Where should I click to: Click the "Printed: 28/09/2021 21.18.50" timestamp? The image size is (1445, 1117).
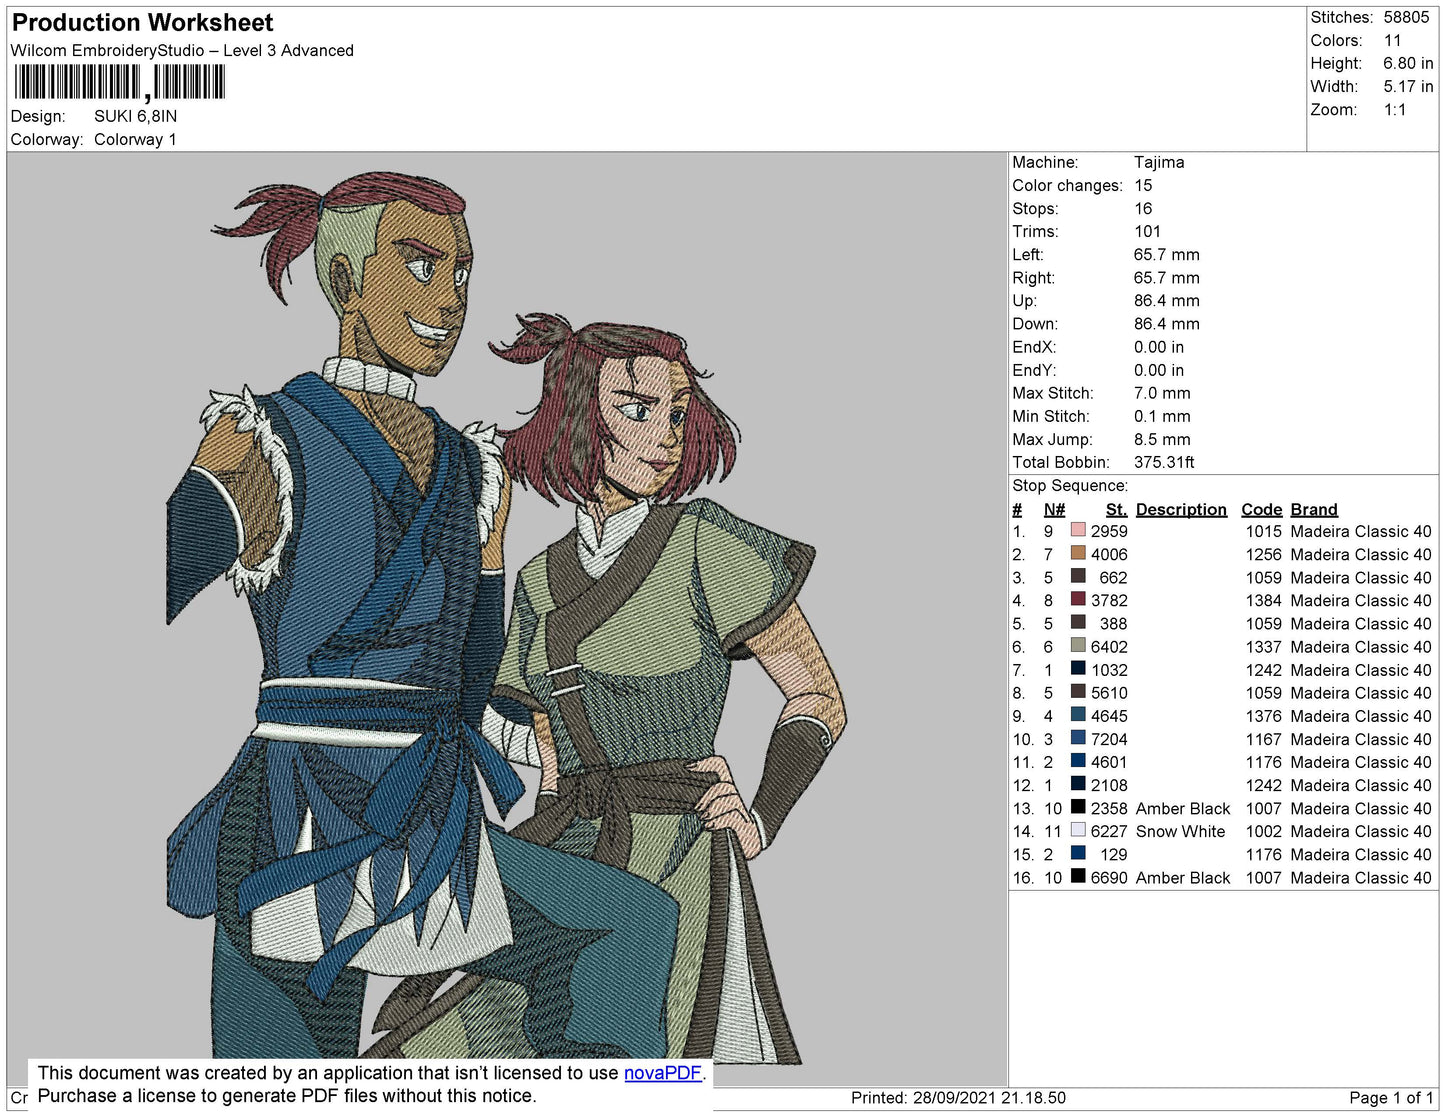point(958,1097)
